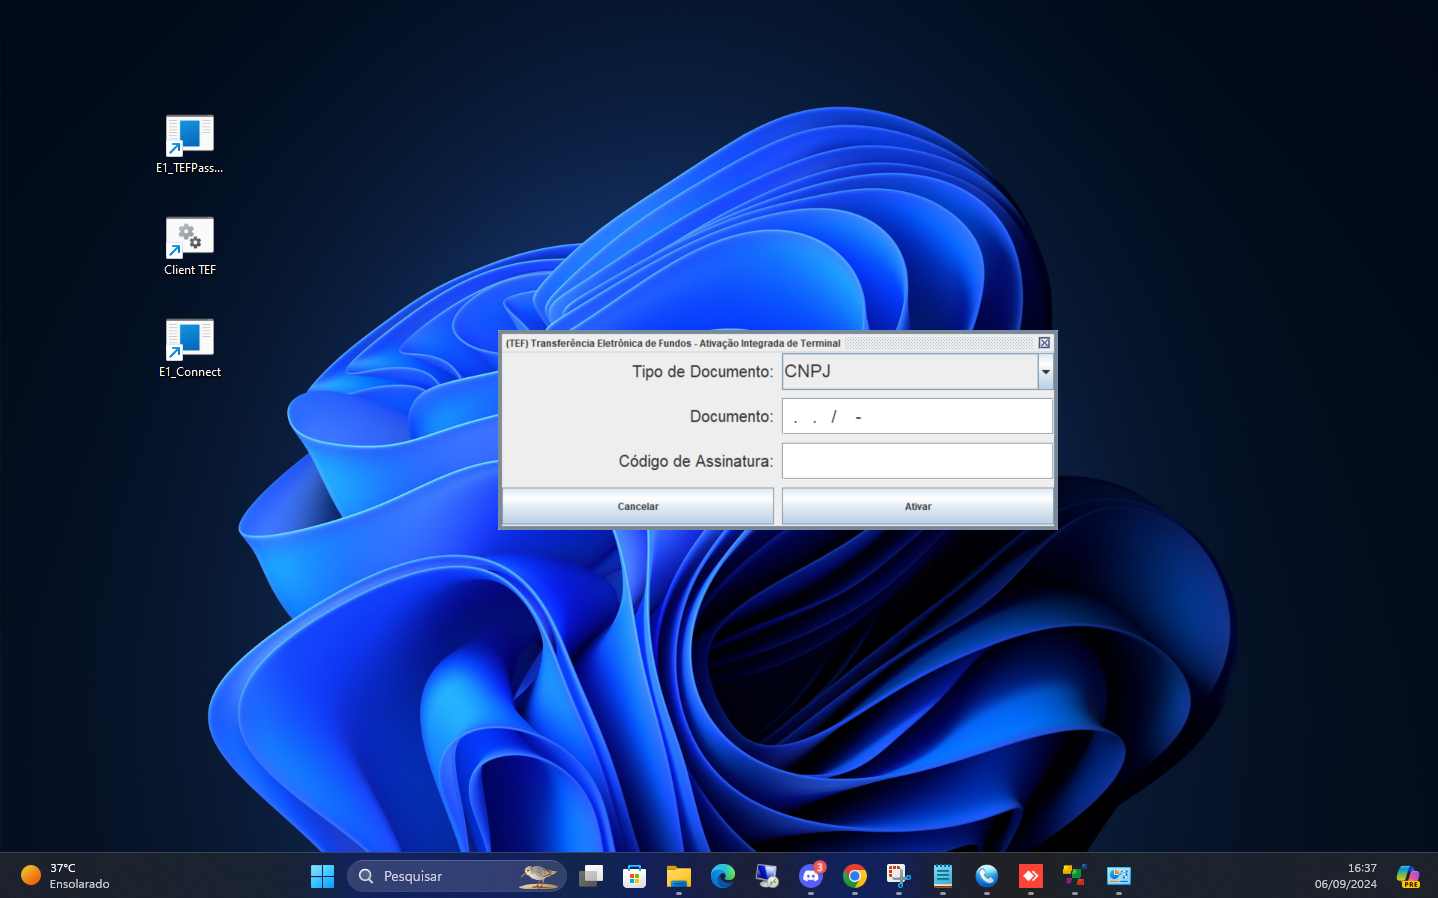This screenshot has height=898, width=1438.
Task: Open the clock and date 16:37
Action: [x=1345, y=876]
